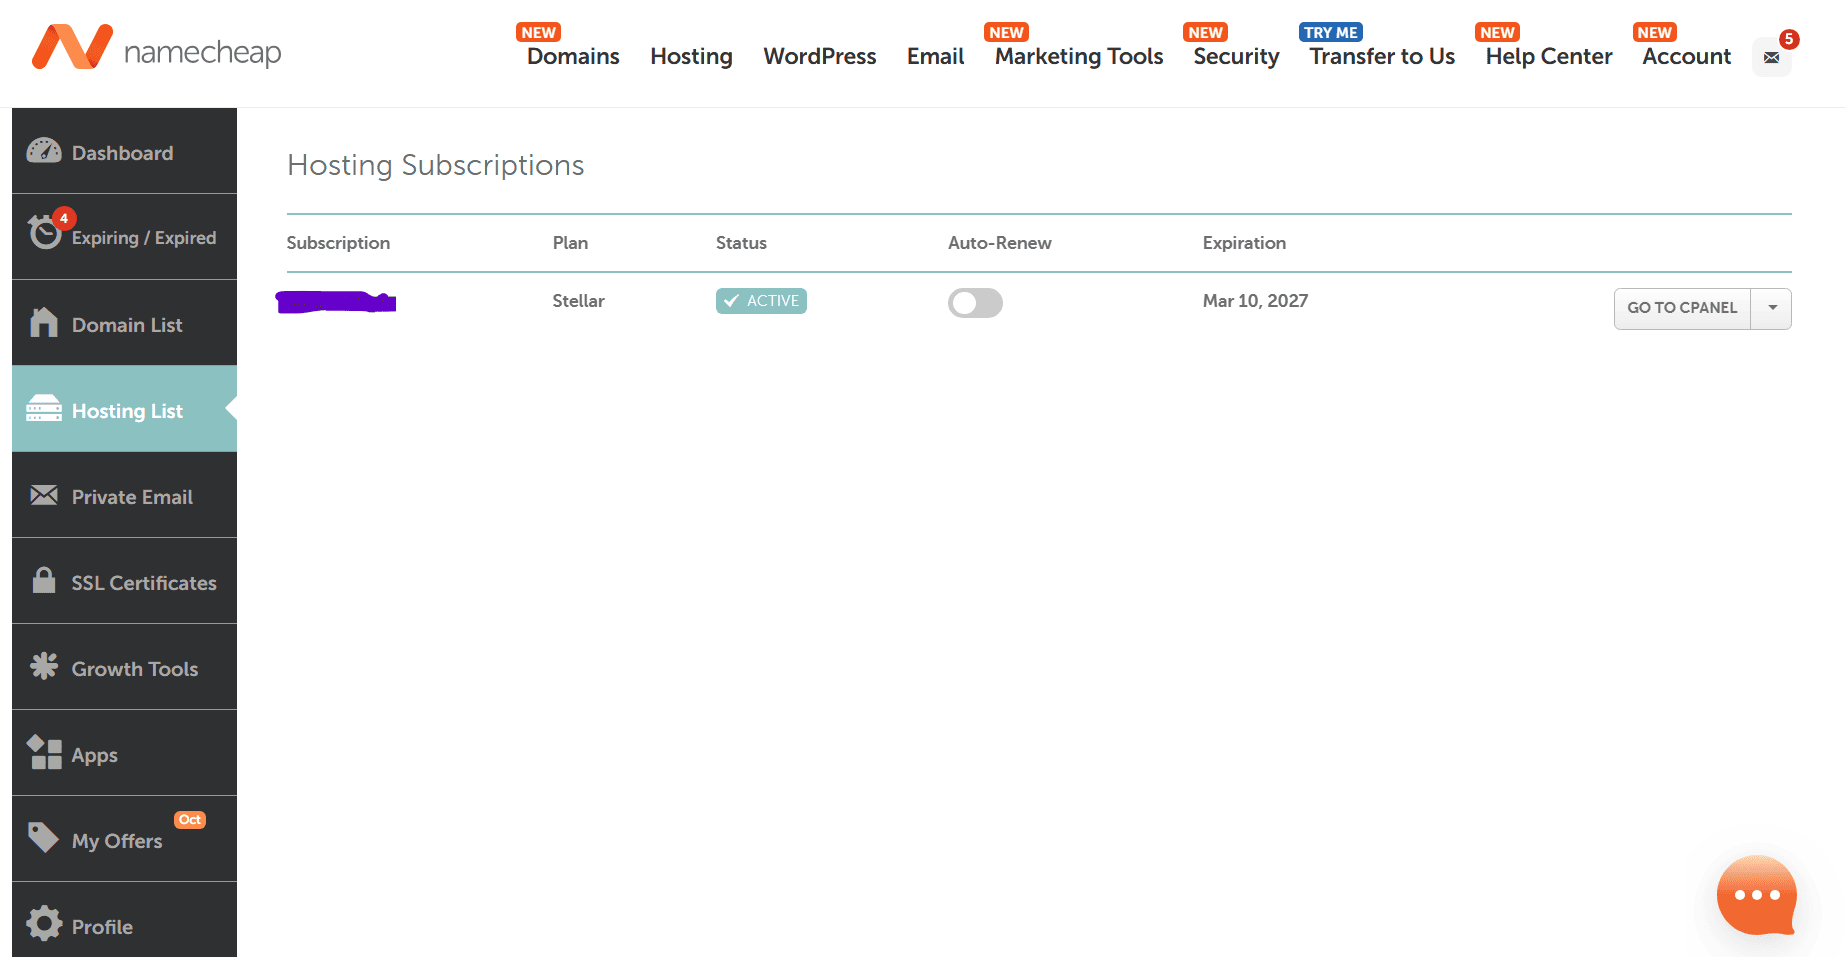Click the Namecheap logo icon

tap(72, 47)
